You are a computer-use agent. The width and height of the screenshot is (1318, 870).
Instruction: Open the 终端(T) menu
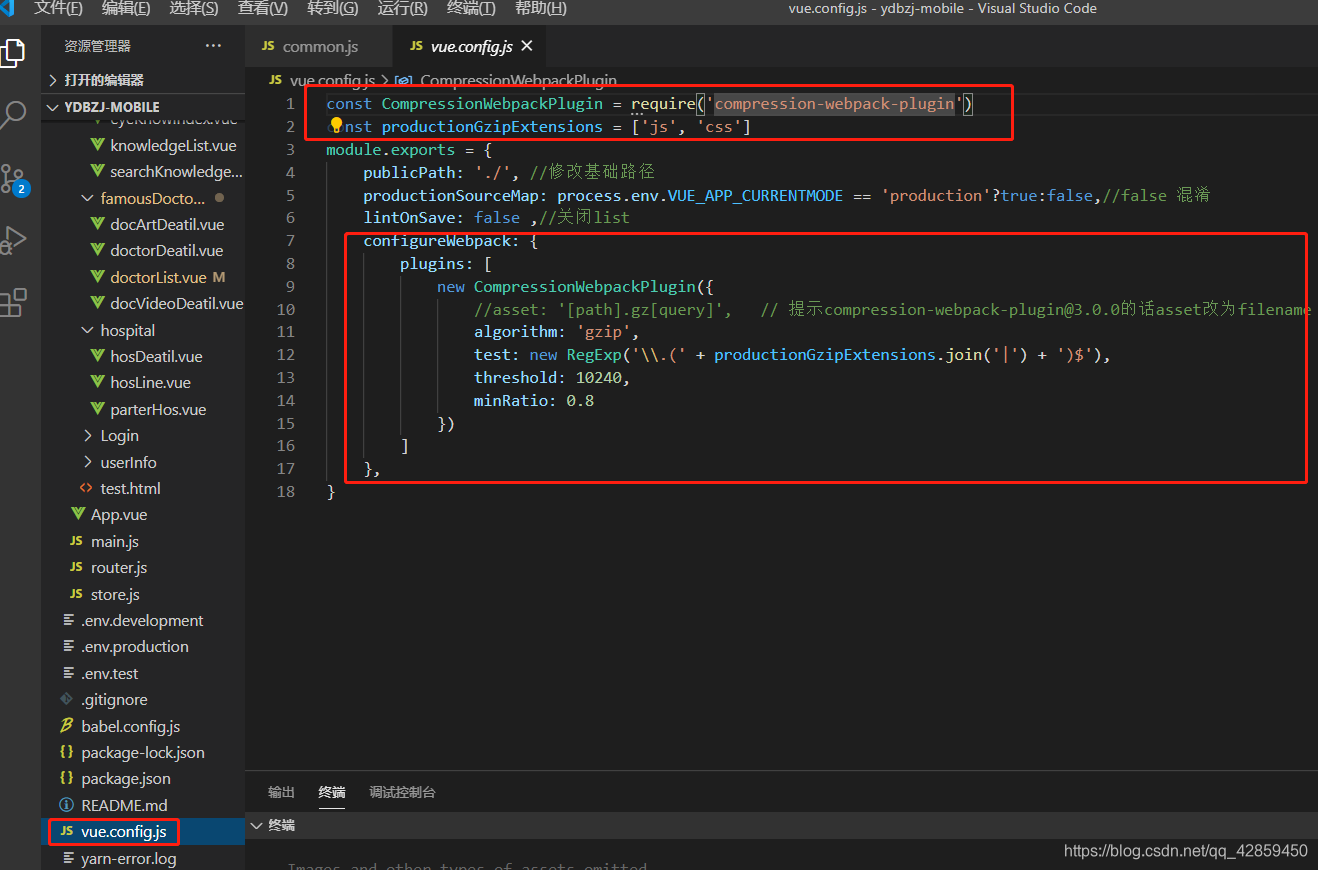(471, 8)
